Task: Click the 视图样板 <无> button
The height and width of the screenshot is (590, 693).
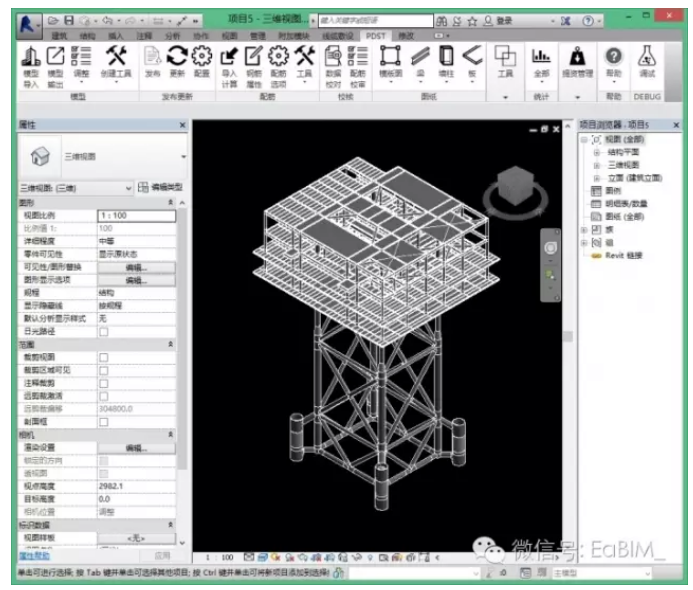Action: pyautogui.click(x=137, y=538)
